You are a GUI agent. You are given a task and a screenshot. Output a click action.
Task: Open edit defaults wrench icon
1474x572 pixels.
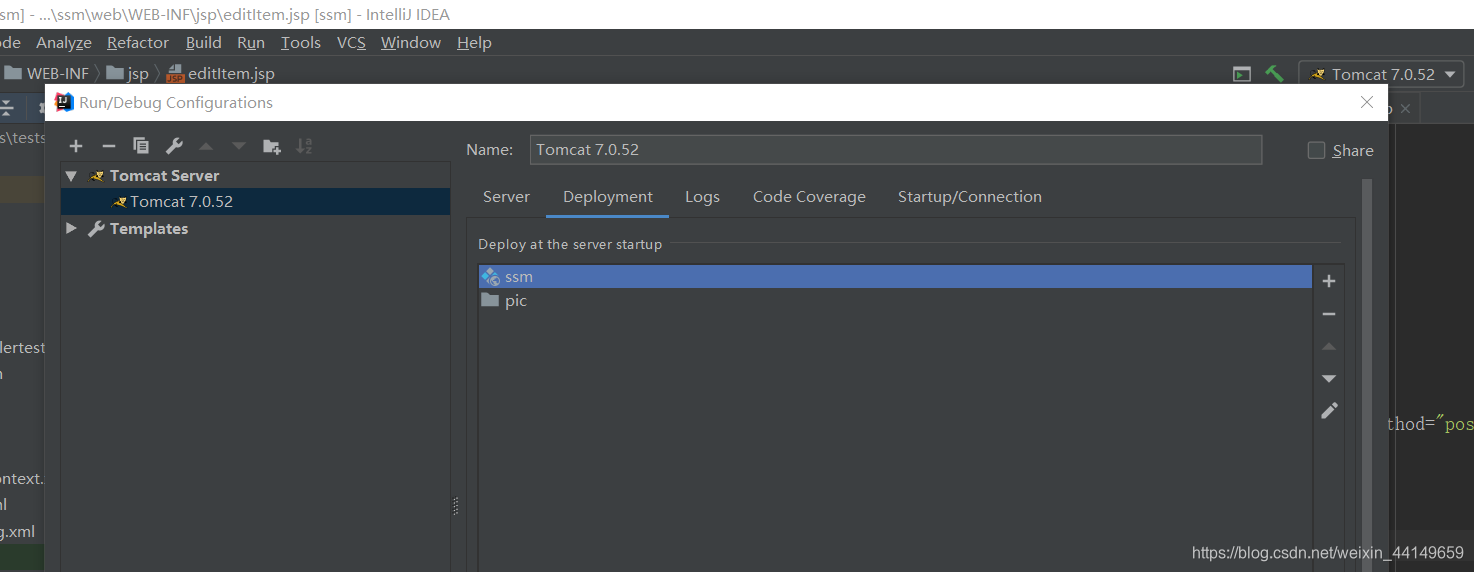pos(174,146)
